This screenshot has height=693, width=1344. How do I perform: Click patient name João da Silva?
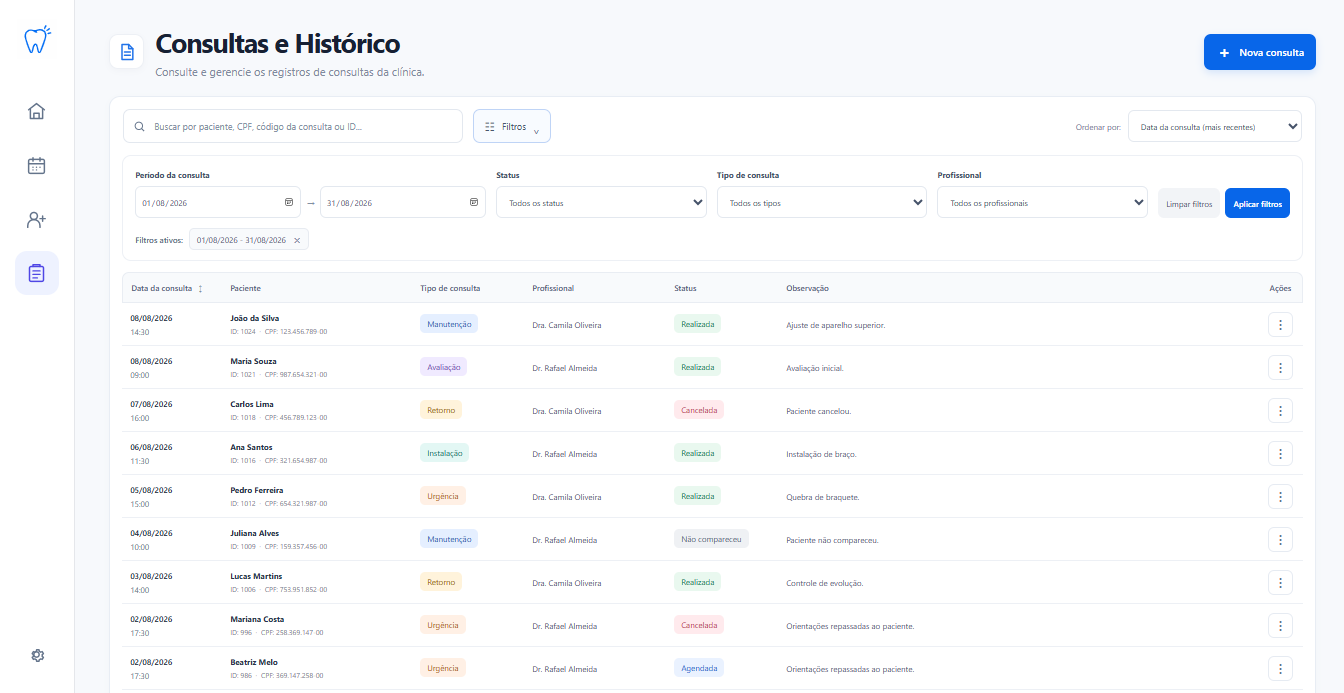click(x=255, y=318)
